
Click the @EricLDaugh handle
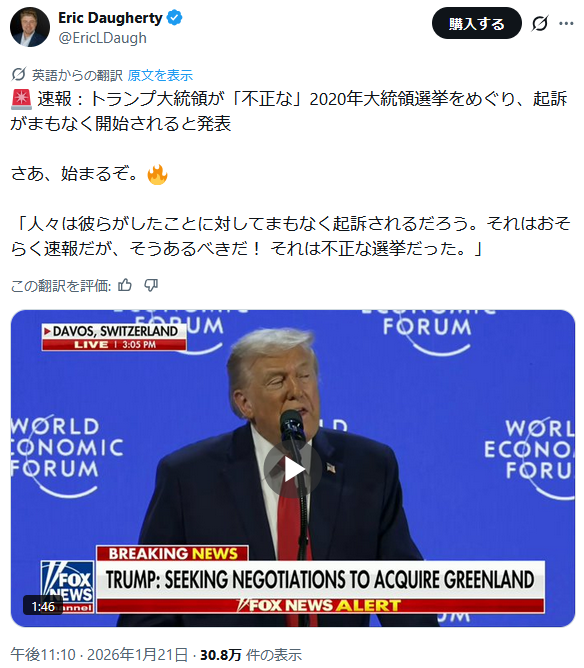[103, 38]
